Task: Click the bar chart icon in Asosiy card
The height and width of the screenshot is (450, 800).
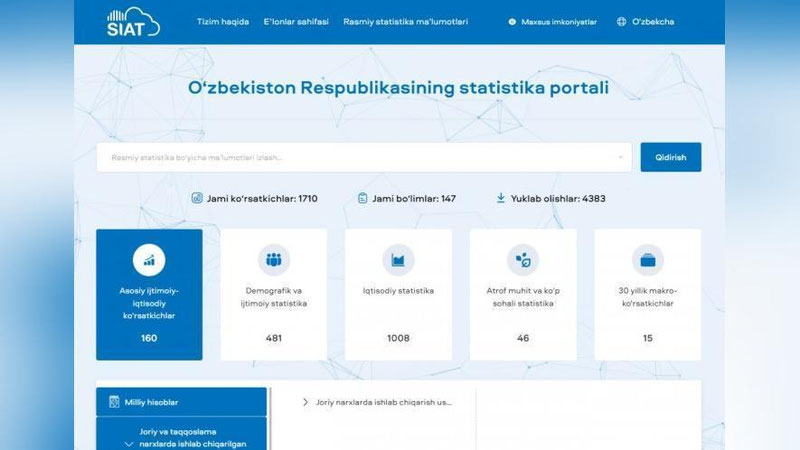Action: point(149,260)
